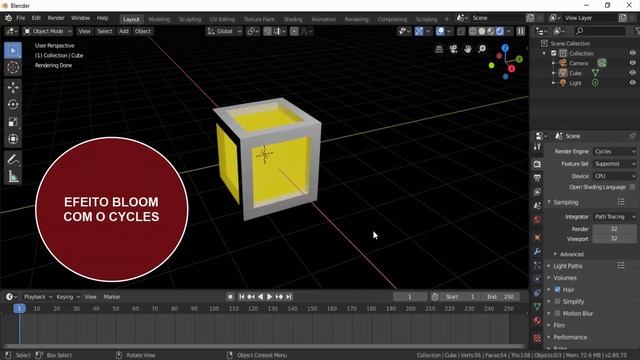The height and width of the screenshot is (360, 640).
Task: Open the Render Engine dropdown
Action: point(615,151)
